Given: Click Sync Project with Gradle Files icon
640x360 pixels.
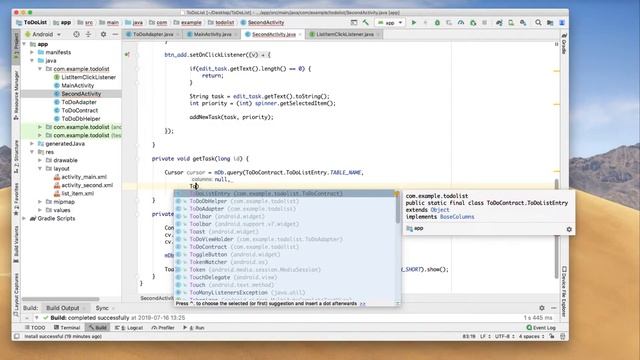Looking at the screenshot, I should (x=499, y=23).
